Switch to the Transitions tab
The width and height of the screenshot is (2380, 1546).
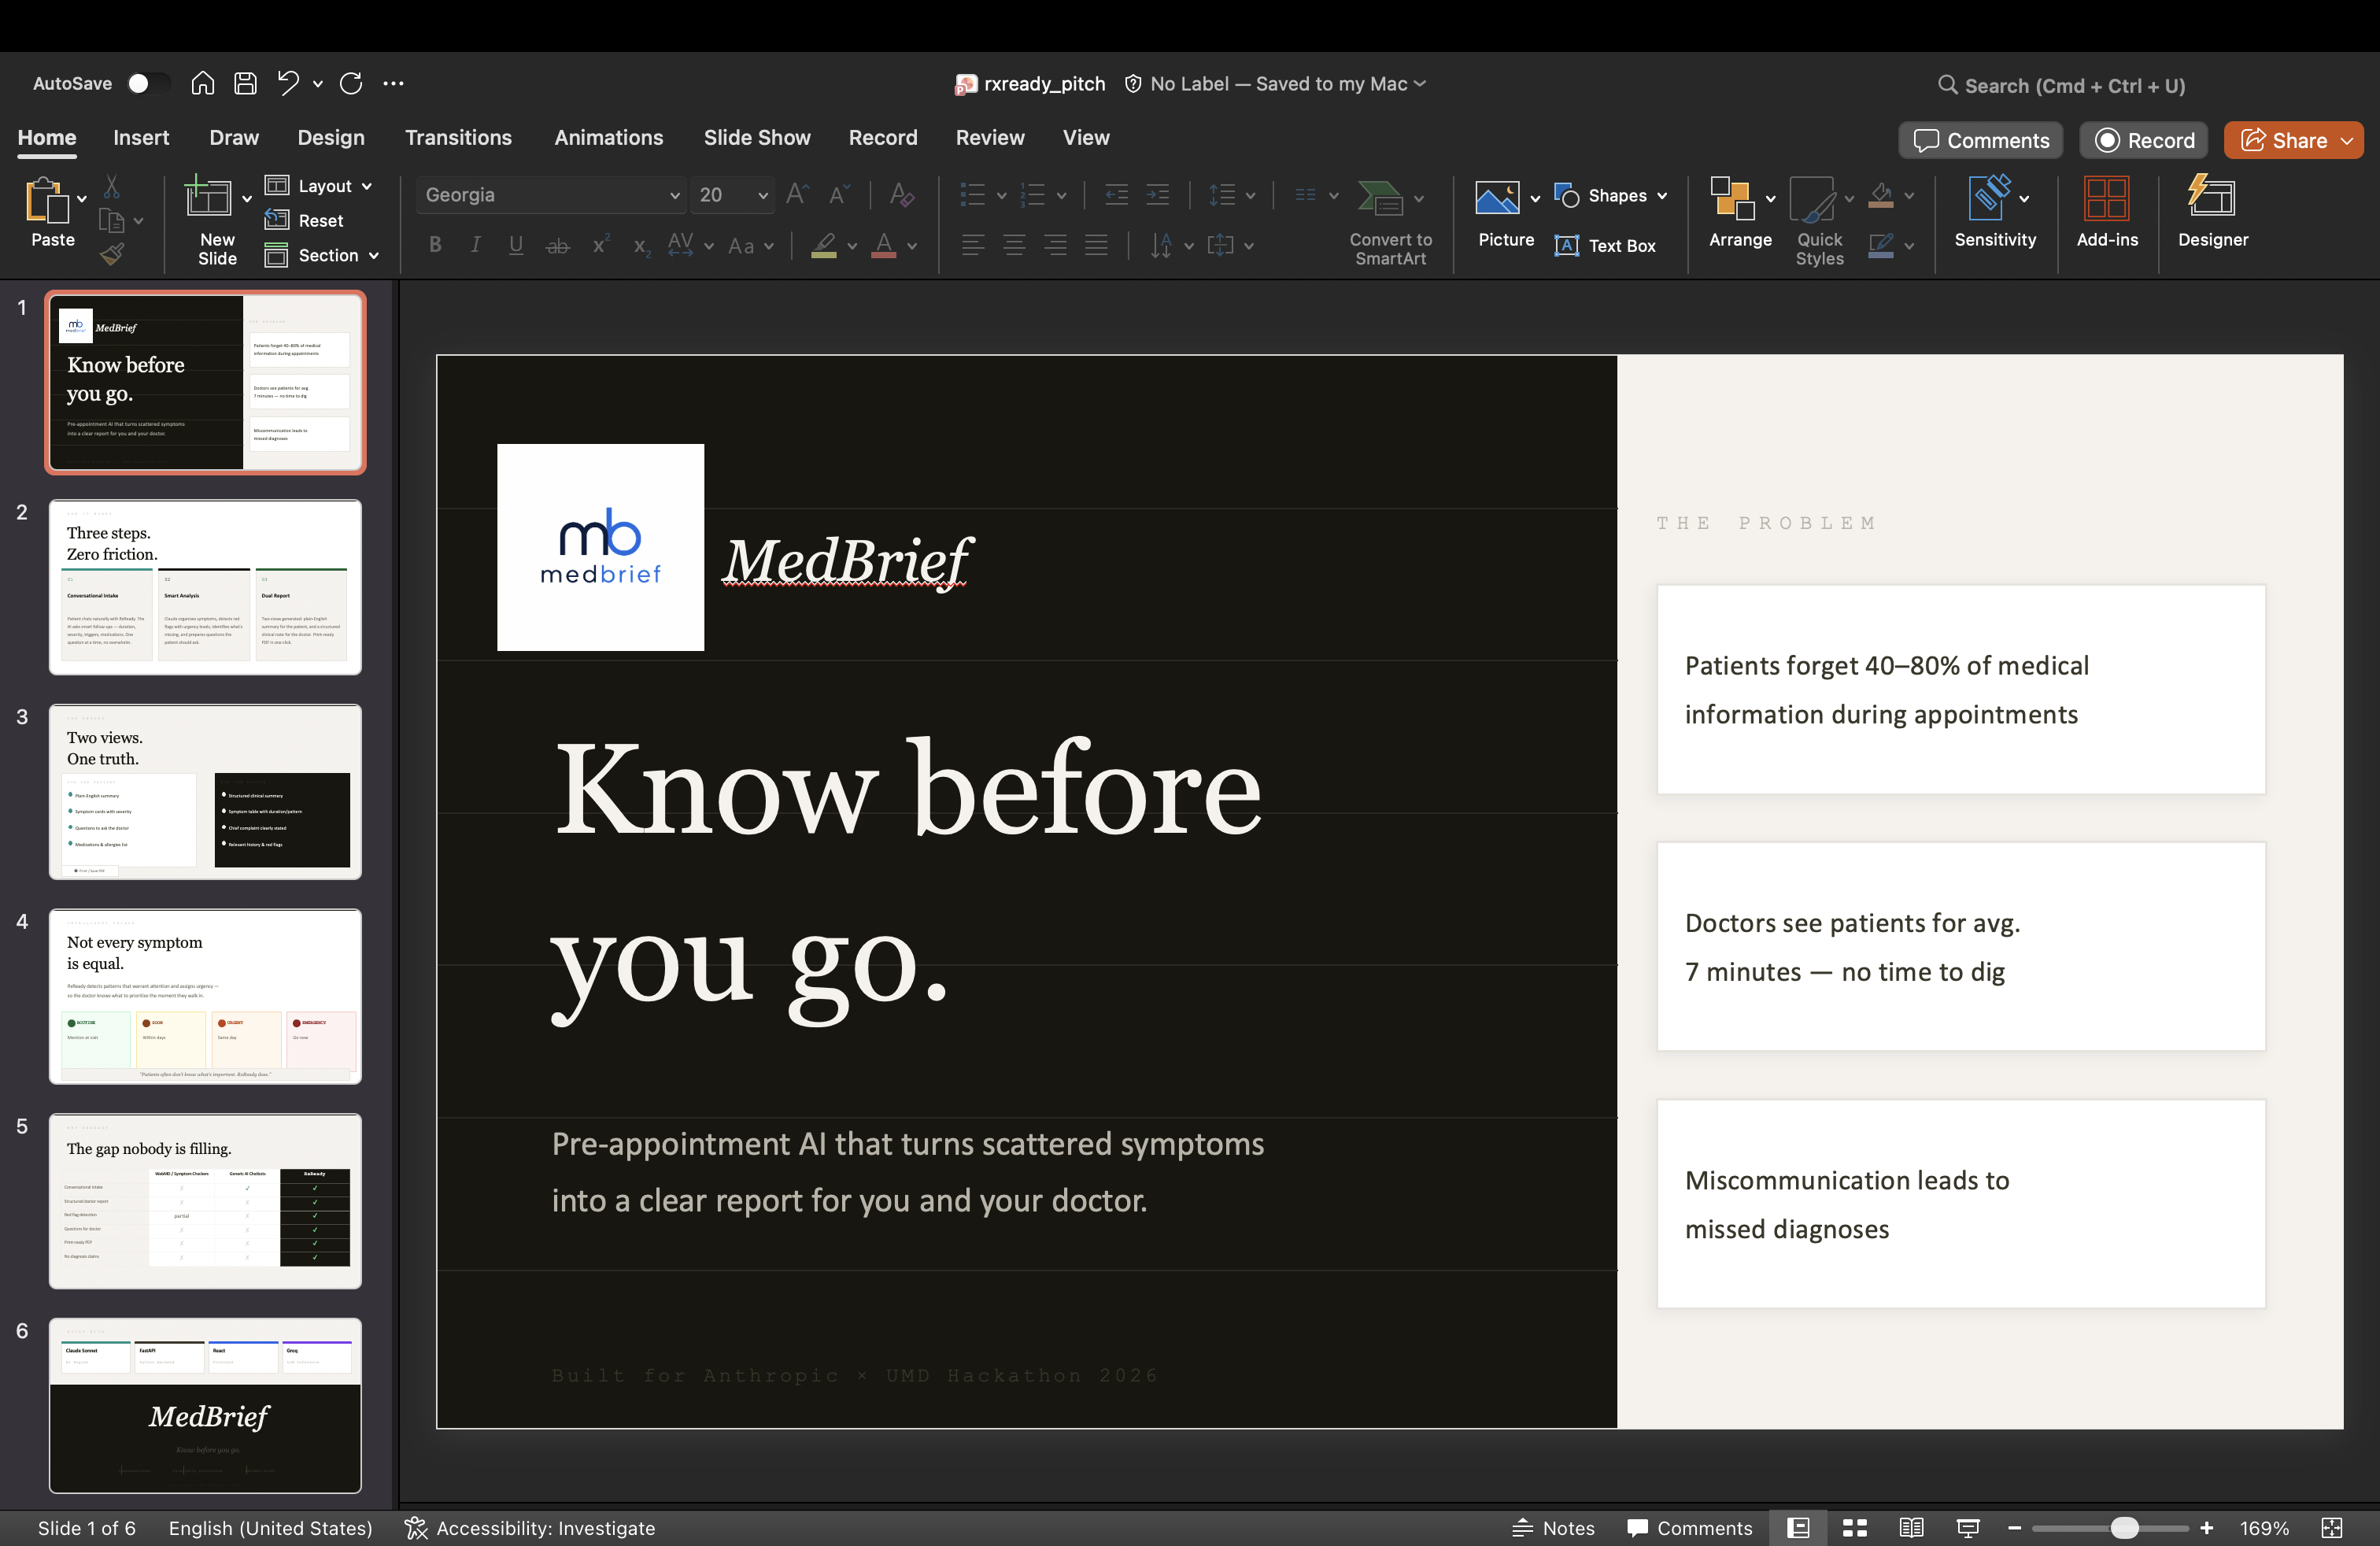point(458,138)
